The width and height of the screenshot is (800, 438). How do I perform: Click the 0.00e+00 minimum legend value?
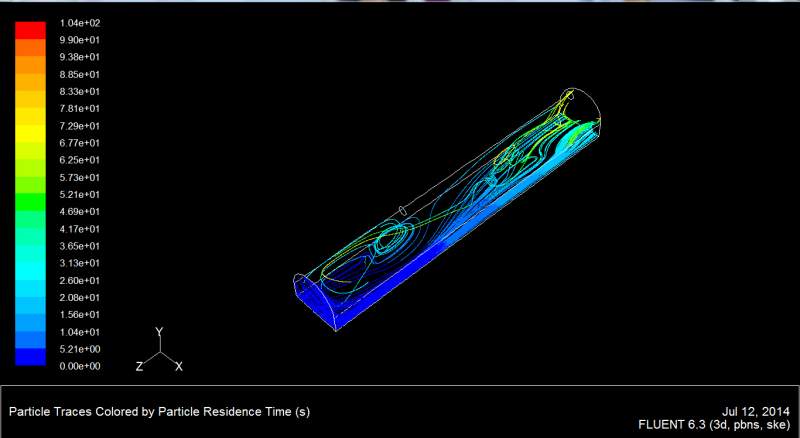tap(80, 367)
